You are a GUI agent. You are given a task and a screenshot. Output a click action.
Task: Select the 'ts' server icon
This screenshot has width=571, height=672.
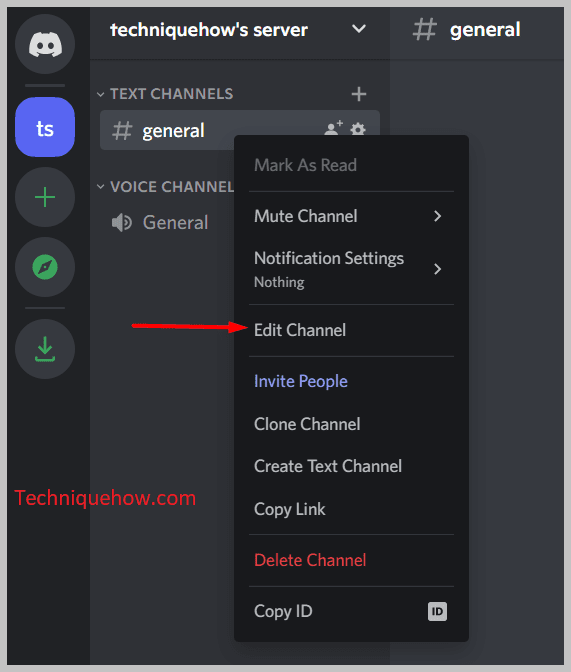tap(45, 127)
